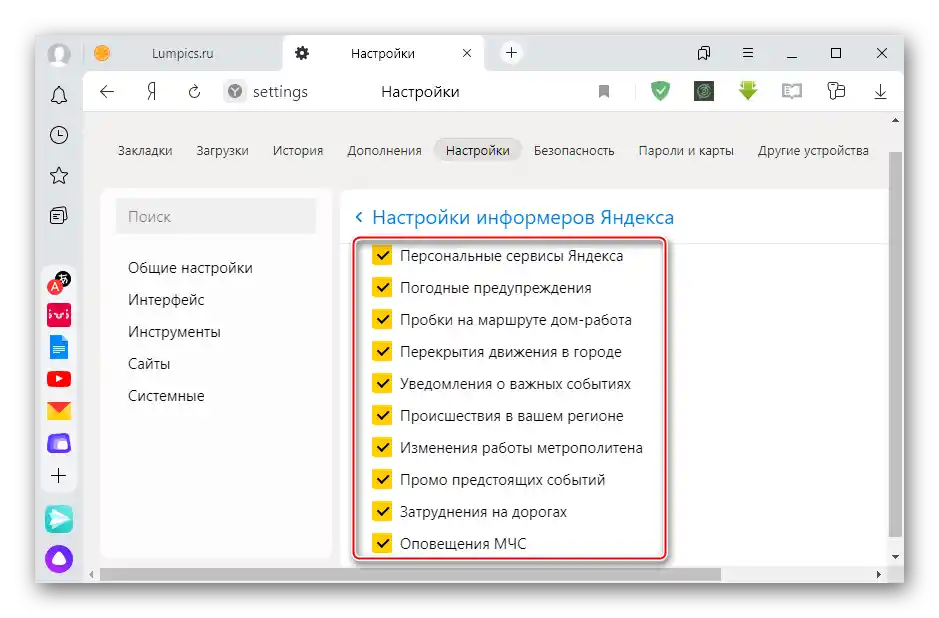Open the new tab plus button
This screenshot has width=939, height=618.
(x=511, y=52)
